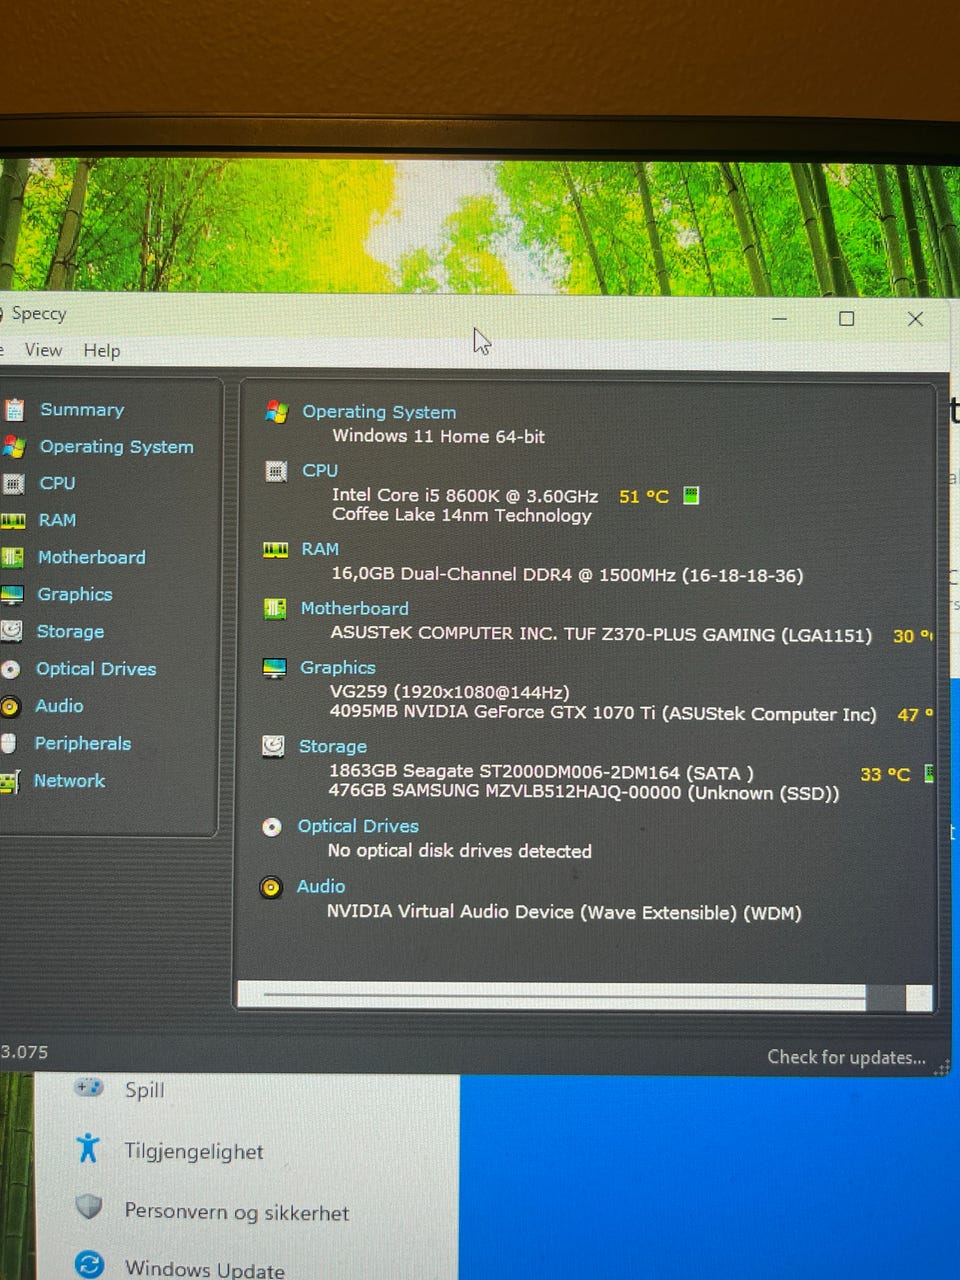Select Peripherals in the sidebar

[x=82, y=744]
